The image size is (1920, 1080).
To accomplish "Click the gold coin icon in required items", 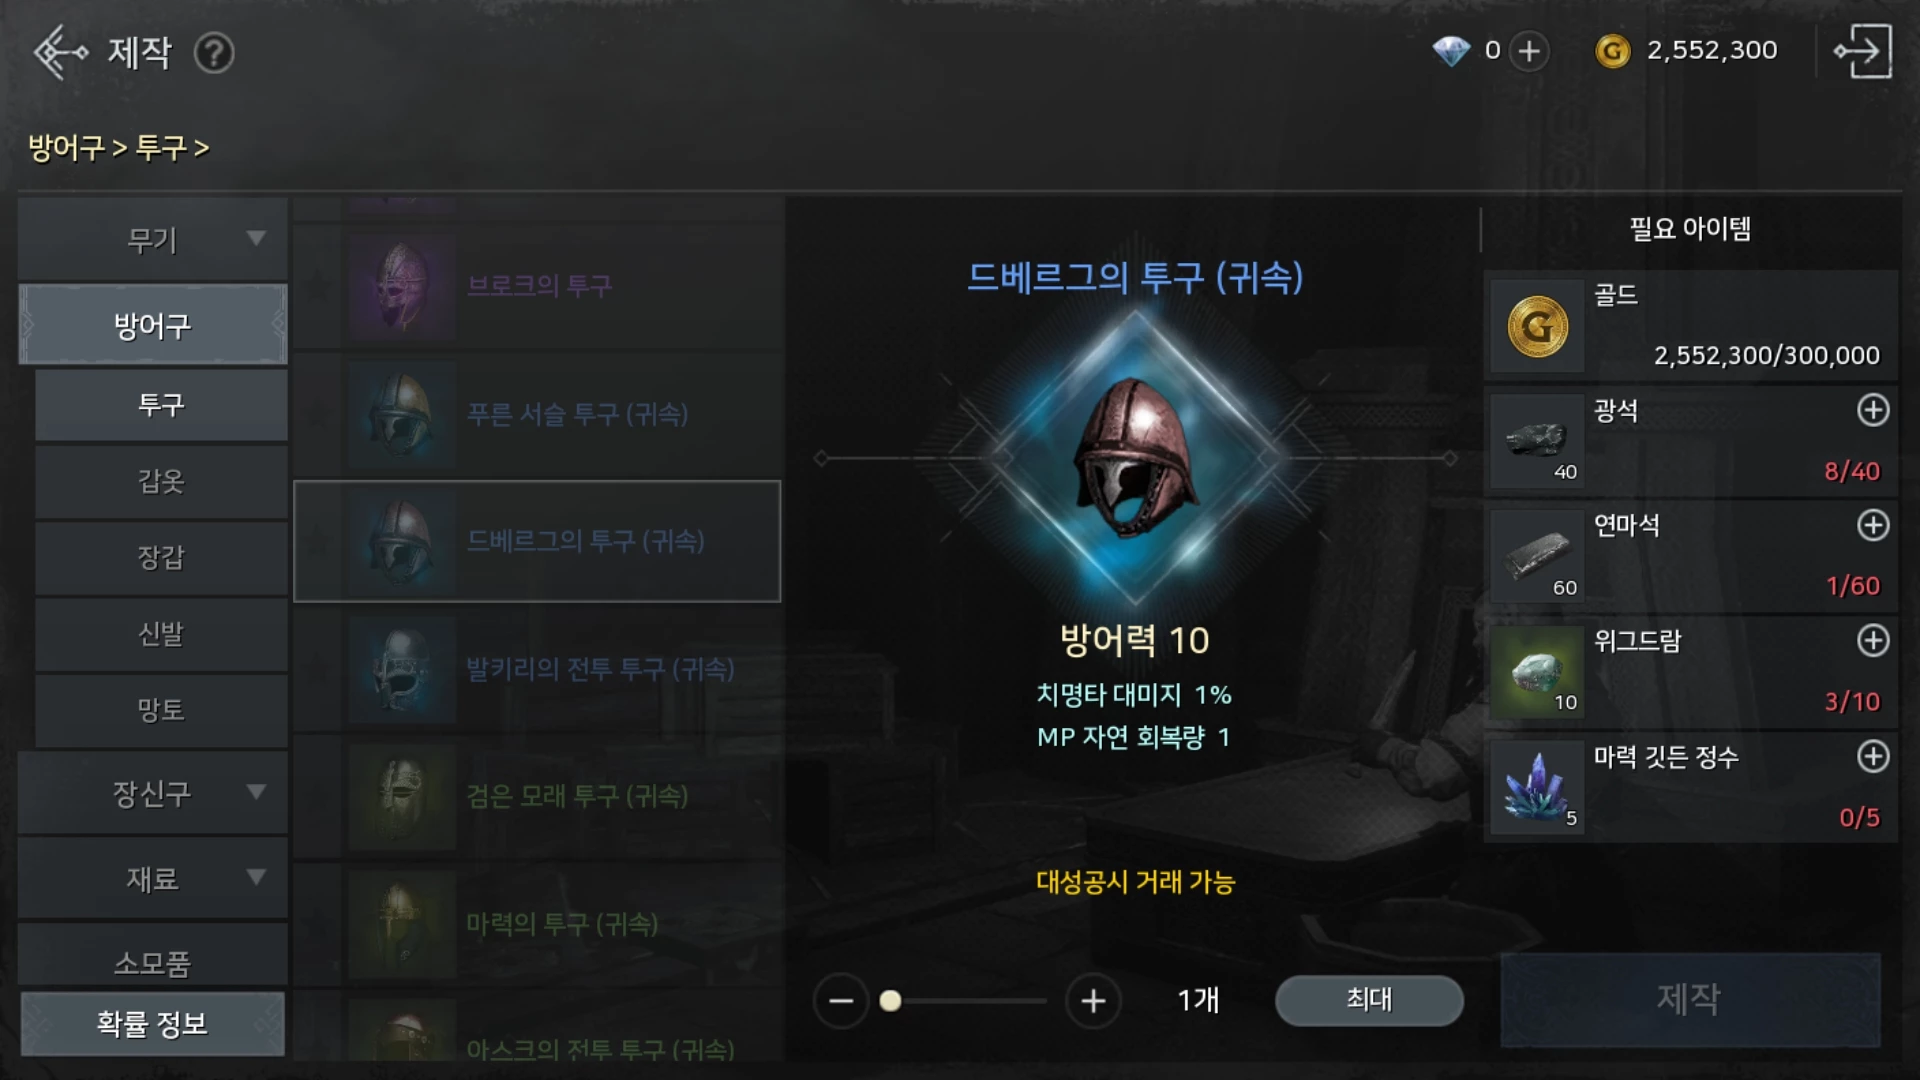I will (x=1537, y=326).
